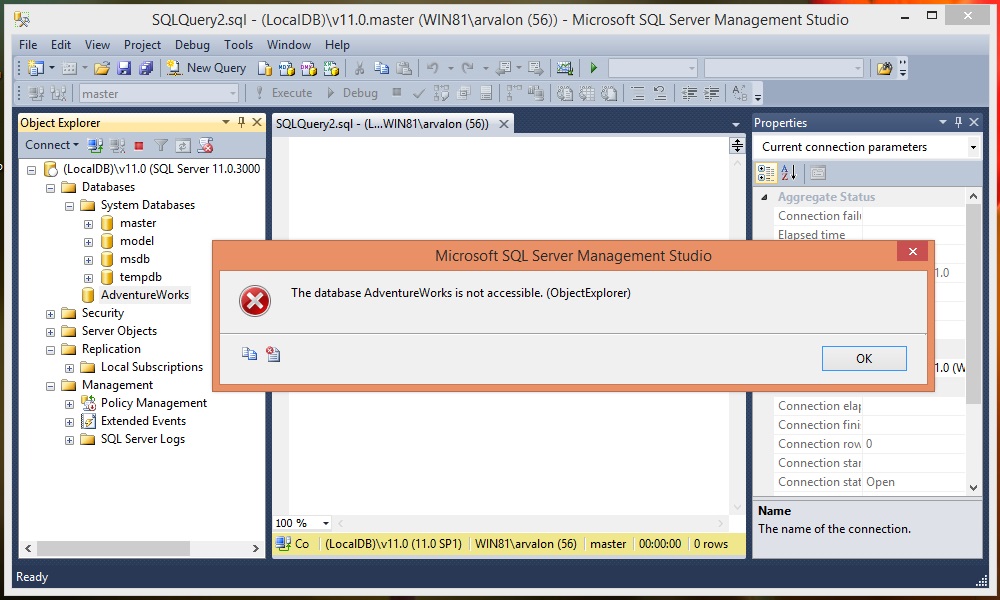This screenshot has height=600, width=1000.
Task: Open the View menu
Action: coord(98,45)
